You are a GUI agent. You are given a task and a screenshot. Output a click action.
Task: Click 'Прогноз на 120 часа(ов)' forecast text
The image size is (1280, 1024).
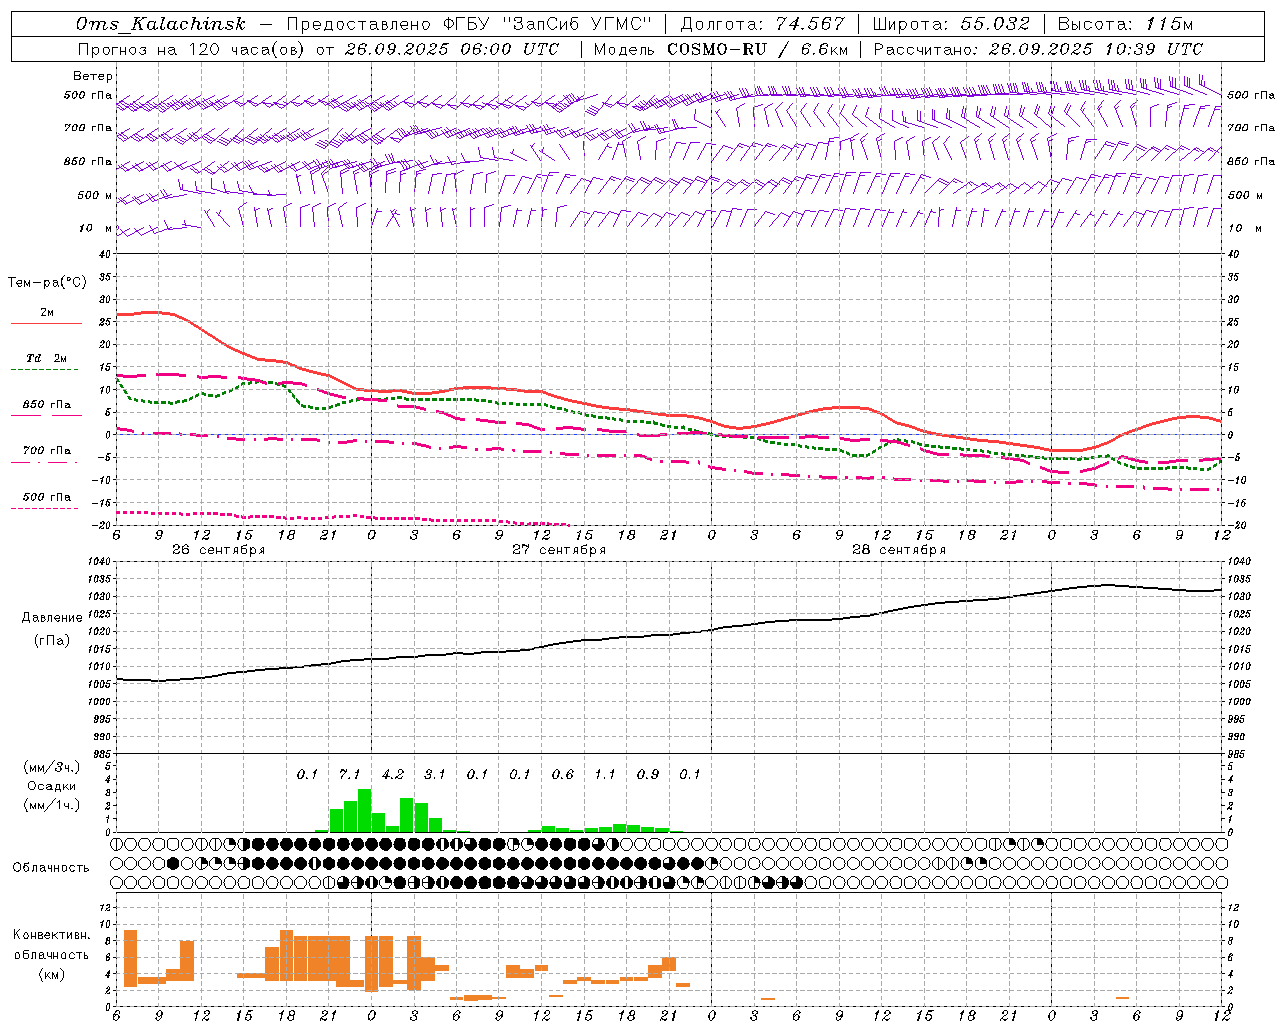(x=192, y=49)
